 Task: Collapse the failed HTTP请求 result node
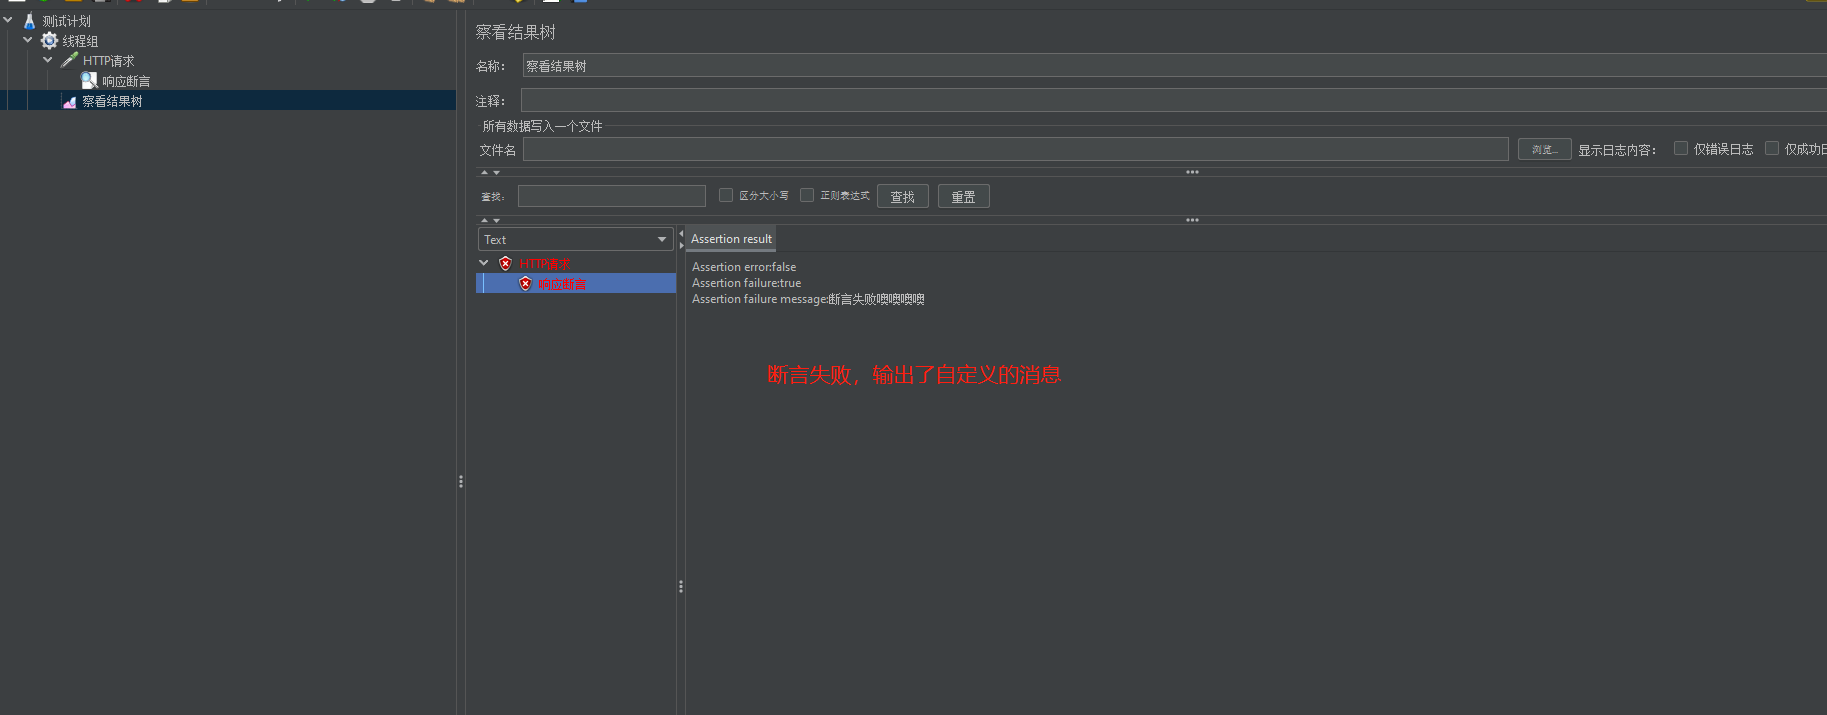pyautogui.click(x=484, y=263)
